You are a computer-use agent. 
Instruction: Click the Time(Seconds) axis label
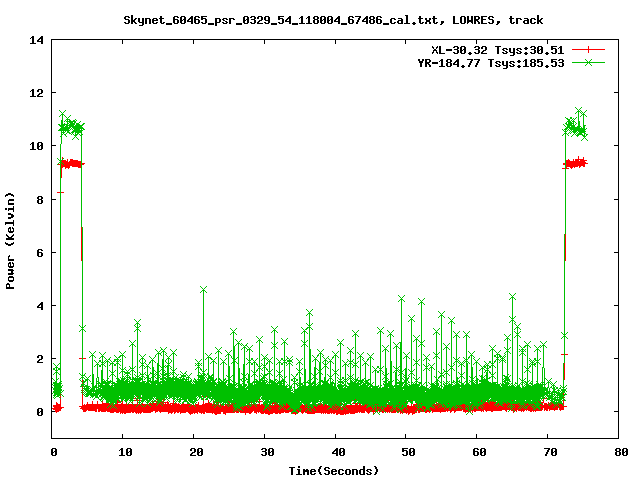point(333,471)
